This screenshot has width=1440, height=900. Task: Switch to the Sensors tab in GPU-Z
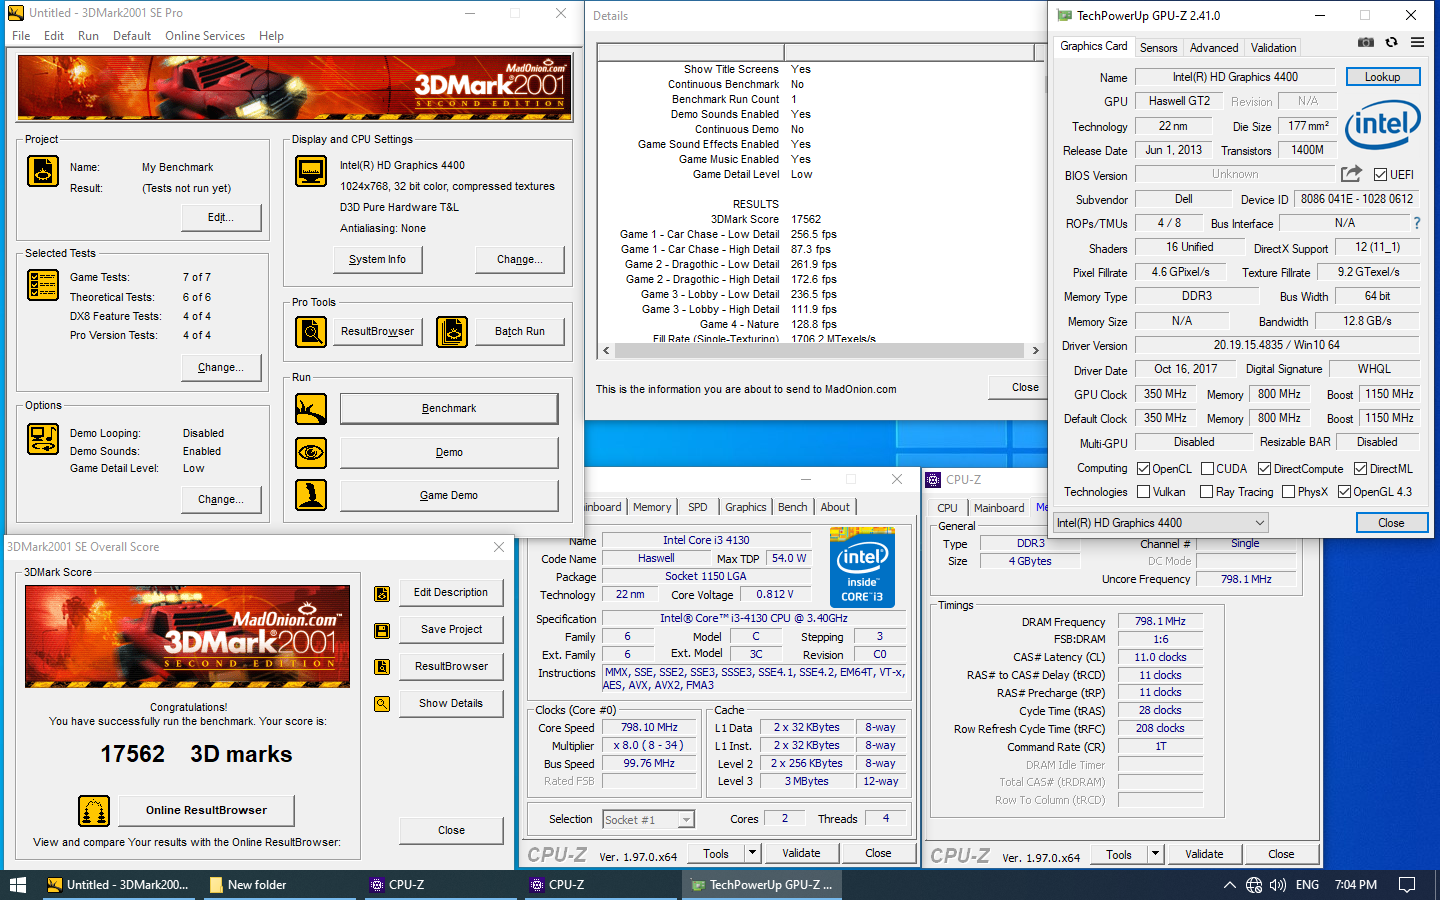coord(1158,48)
